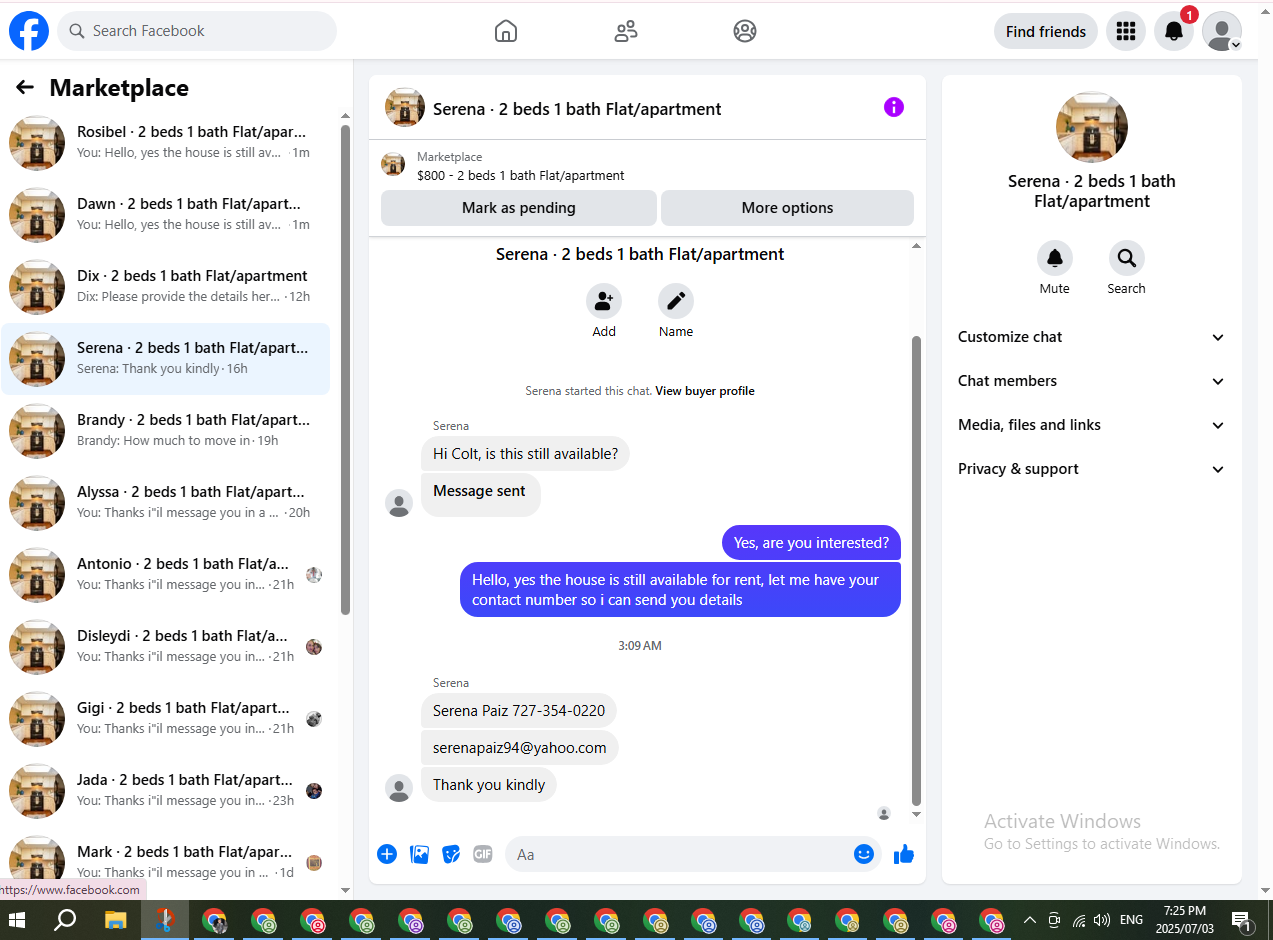Viewport: 1273px width, 940px height.
Task: Open Dix conversation in list
Action: click(166, 287)
